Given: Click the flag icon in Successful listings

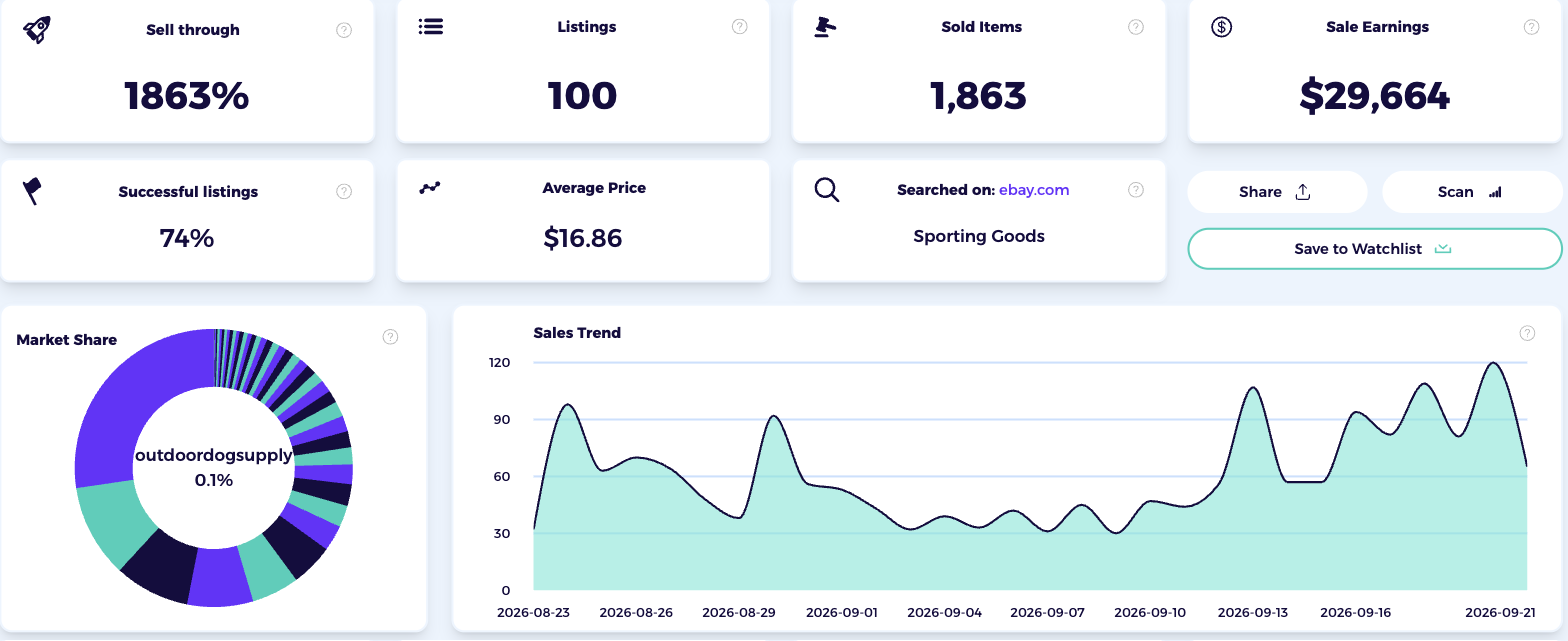Looking at the screenshot, I should [x=32, y=190].
